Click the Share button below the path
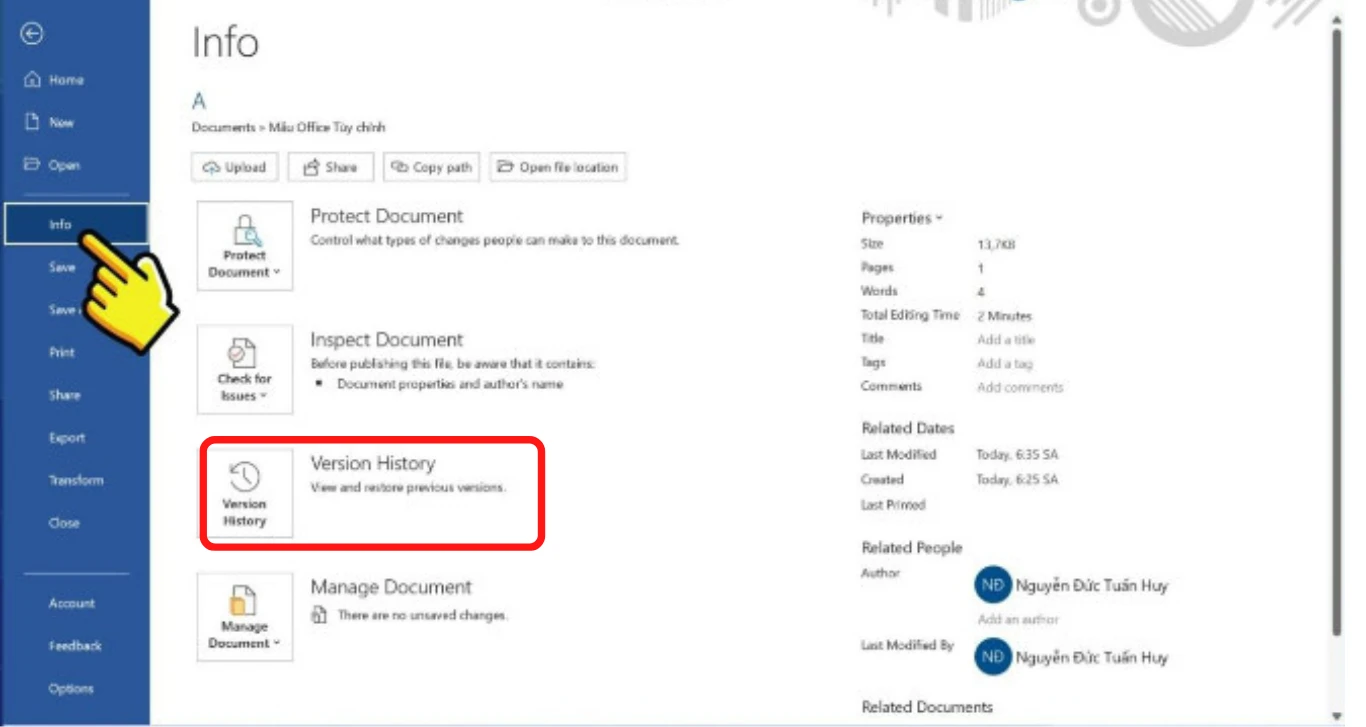The height and width of the screenshot is (727, 1366). [x=330, y=167]
